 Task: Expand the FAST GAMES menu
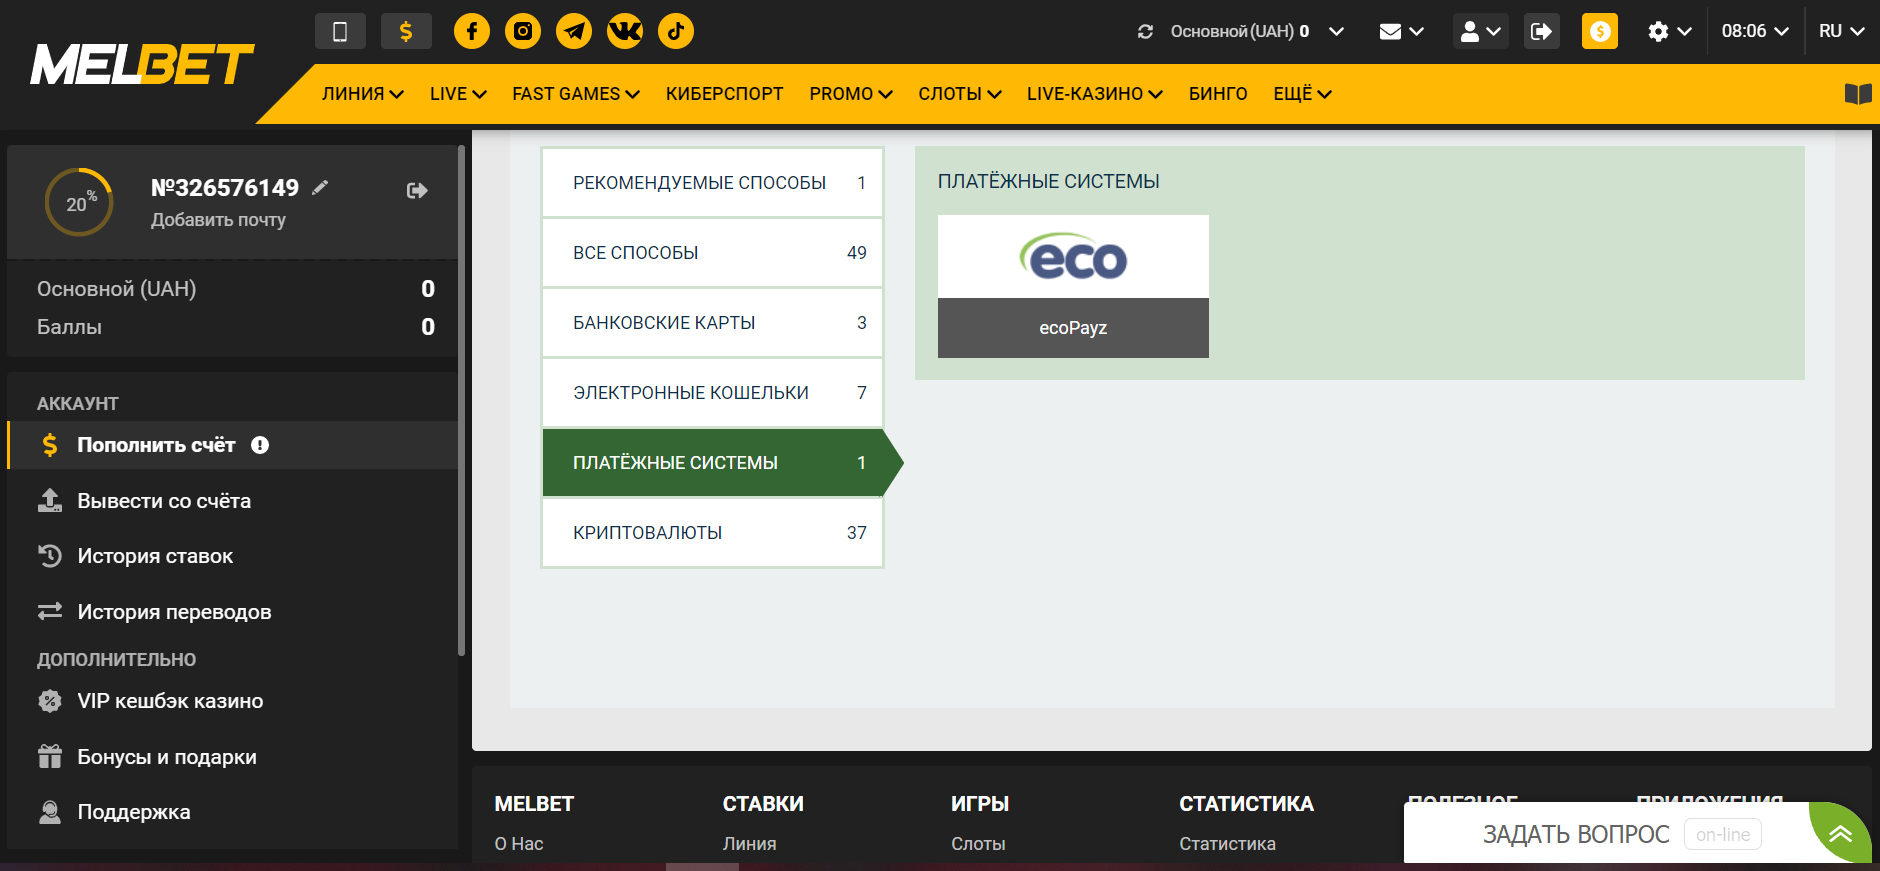(576, 94)
